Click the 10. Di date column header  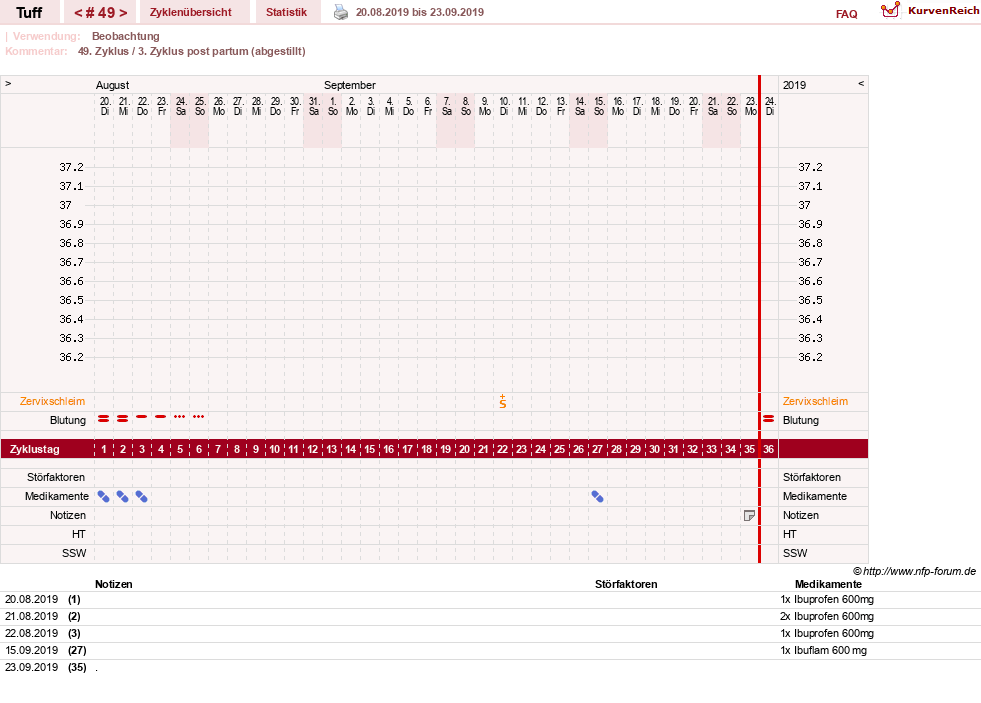504,106
